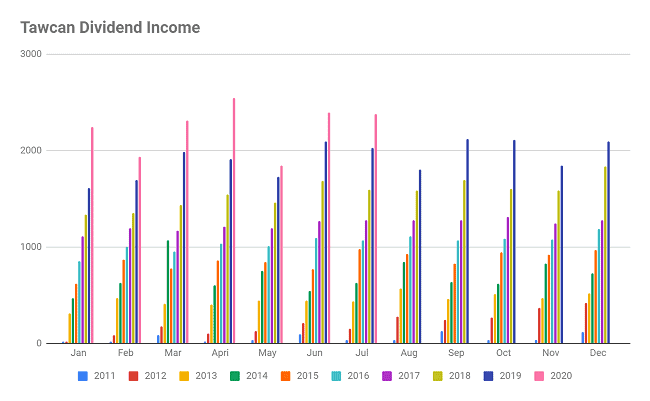The image size is (650, 401).
Task: Click the pink 2020 legend swatch
Action: 541,377
